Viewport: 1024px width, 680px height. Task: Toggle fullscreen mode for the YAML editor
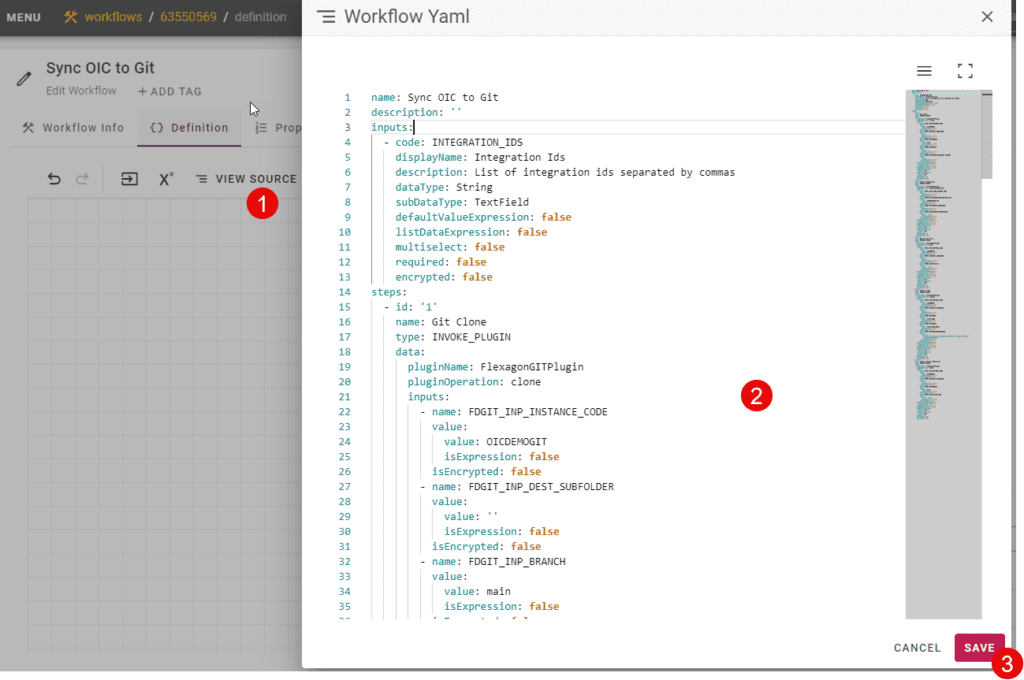tap(965, 71)
